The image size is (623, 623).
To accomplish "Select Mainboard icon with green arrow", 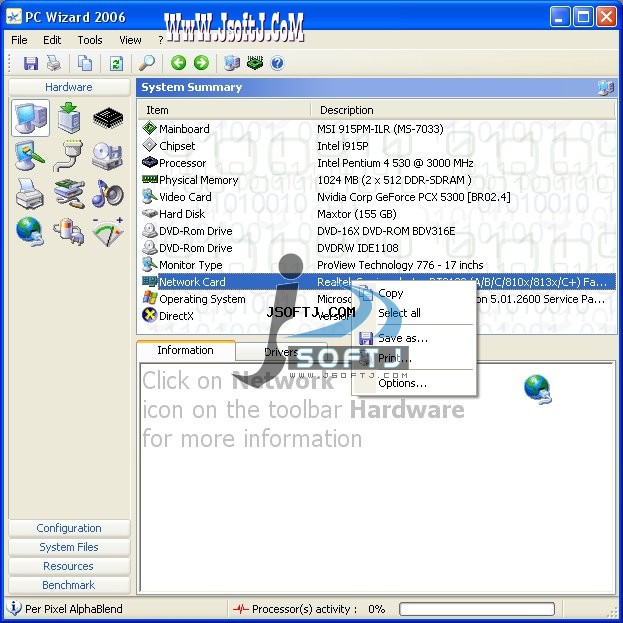I will tap(69, 118).
